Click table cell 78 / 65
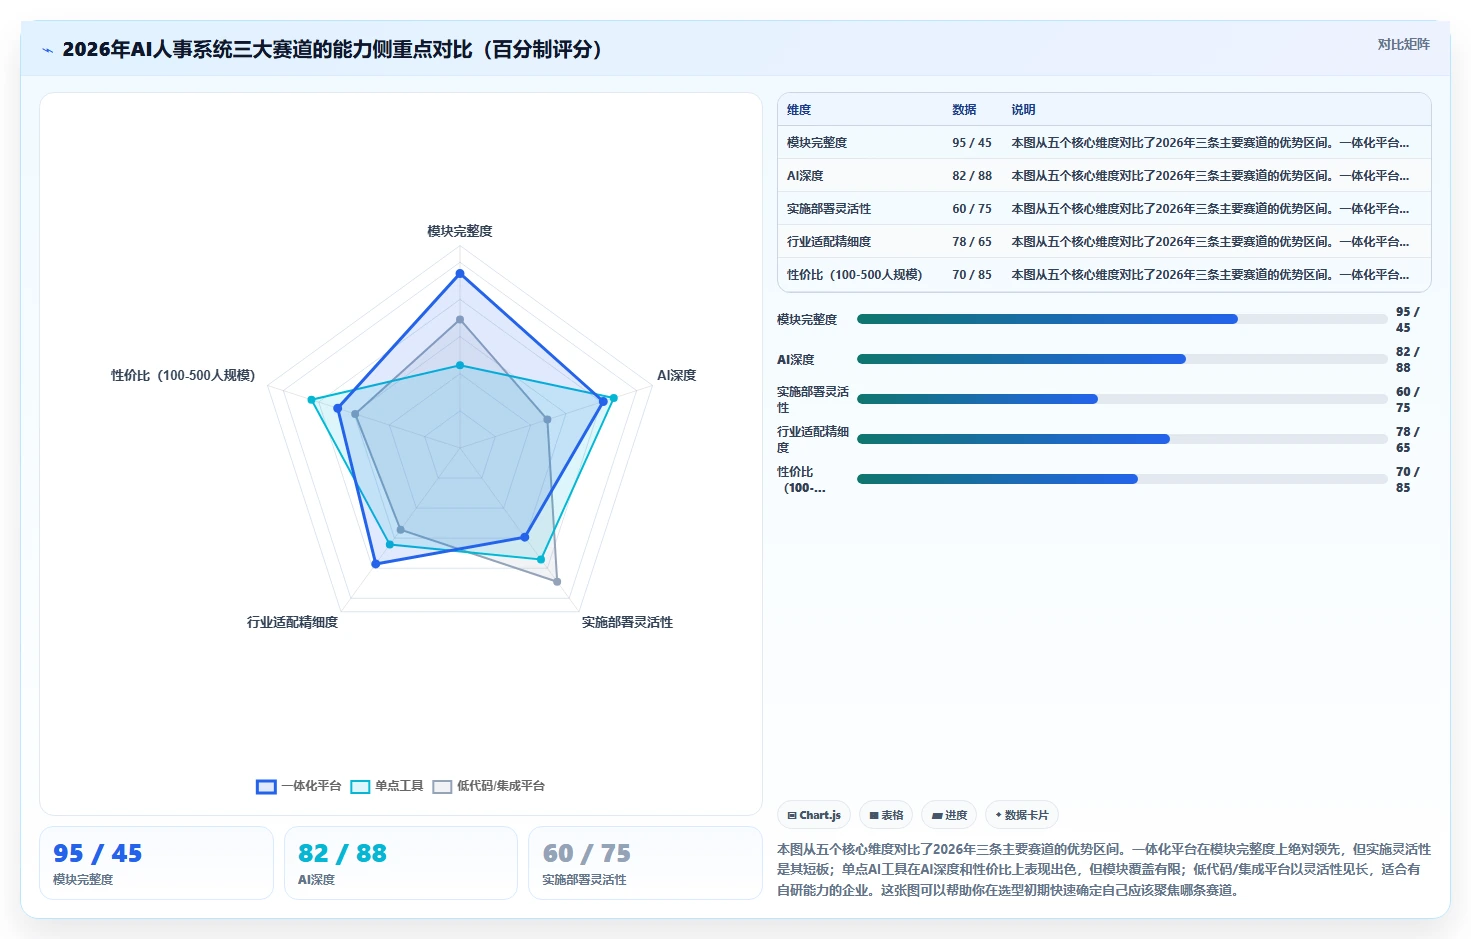The image size is (1471, 939). [972, 242]
